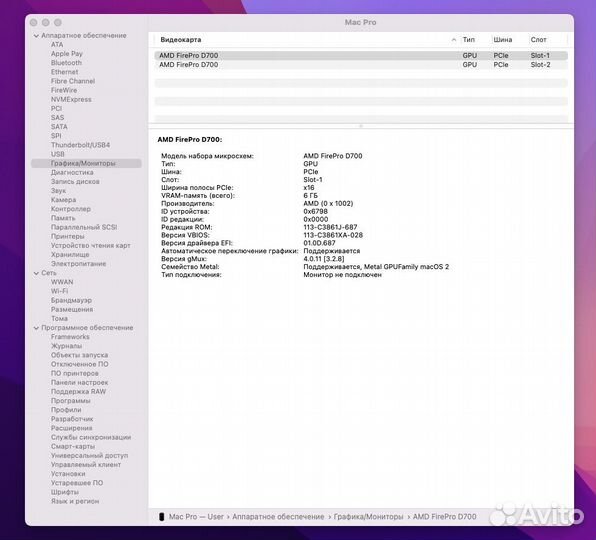The width and height of the screenshot is (596, 540).
Task: Open NVMExpress section
Action: click(x=71, y=99)
